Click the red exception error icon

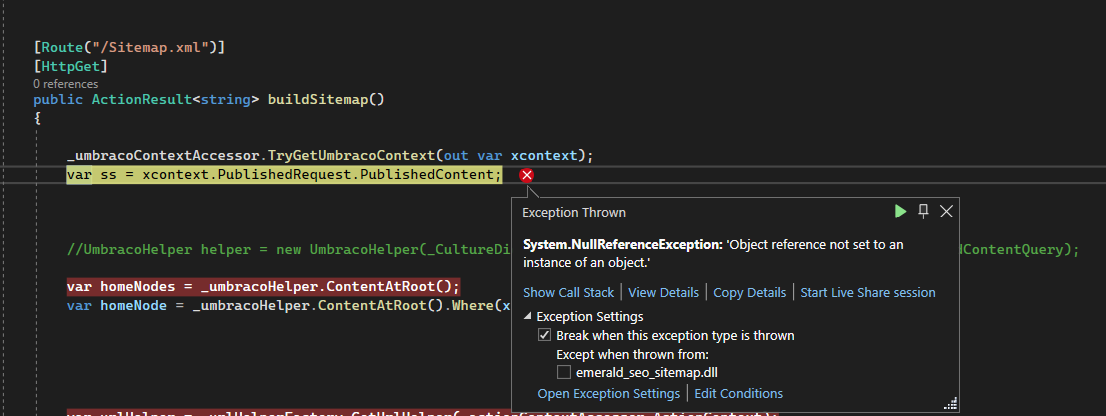(527, 176)
